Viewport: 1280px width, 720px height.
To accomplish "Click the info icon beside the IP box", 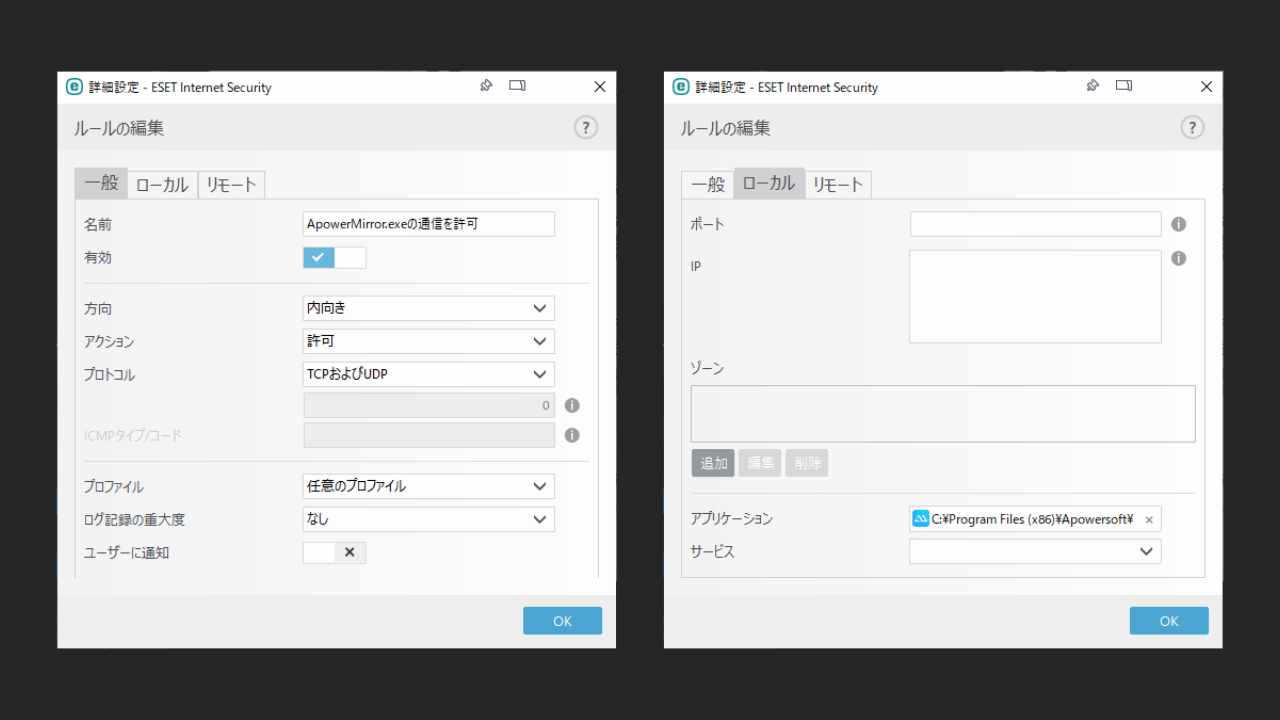I will click(x=1178, y=258).
